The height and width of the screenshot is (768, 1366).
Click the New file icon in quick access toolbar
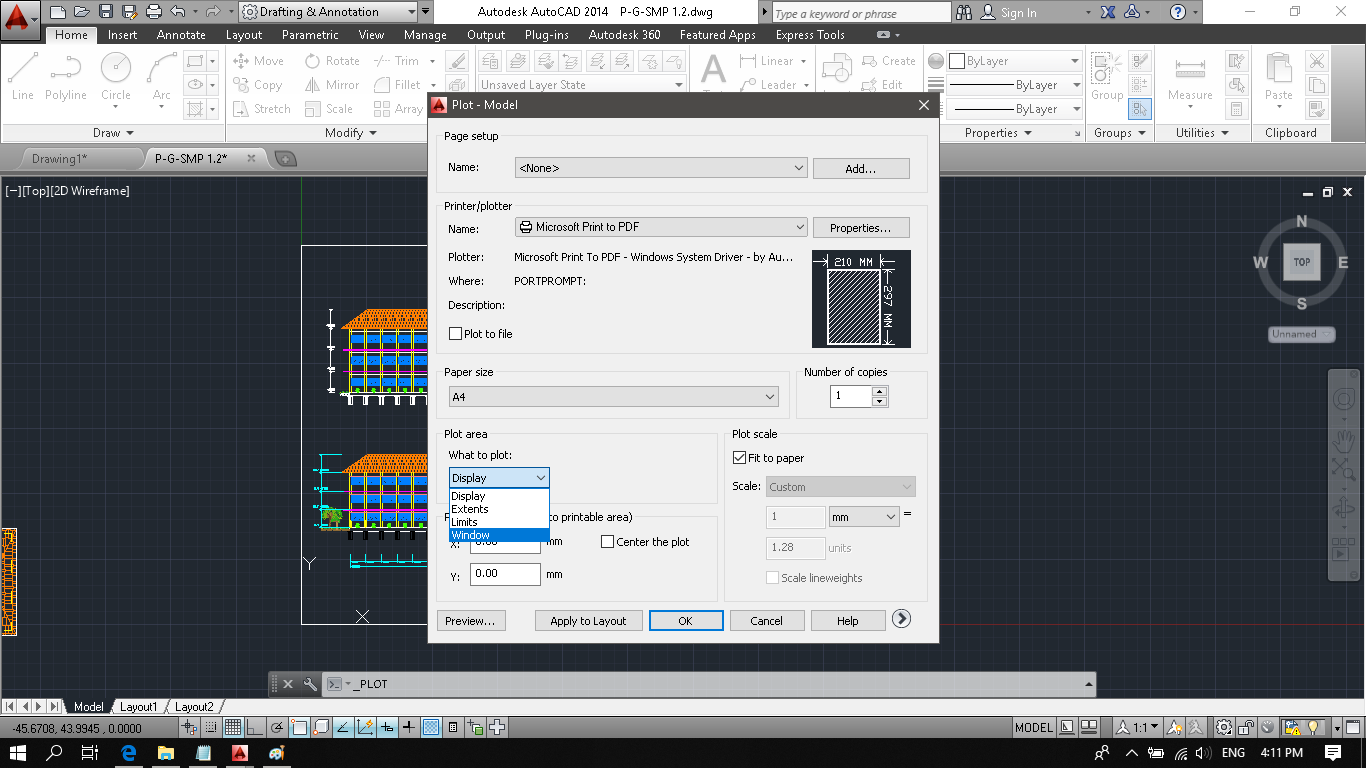click(58, 12)
